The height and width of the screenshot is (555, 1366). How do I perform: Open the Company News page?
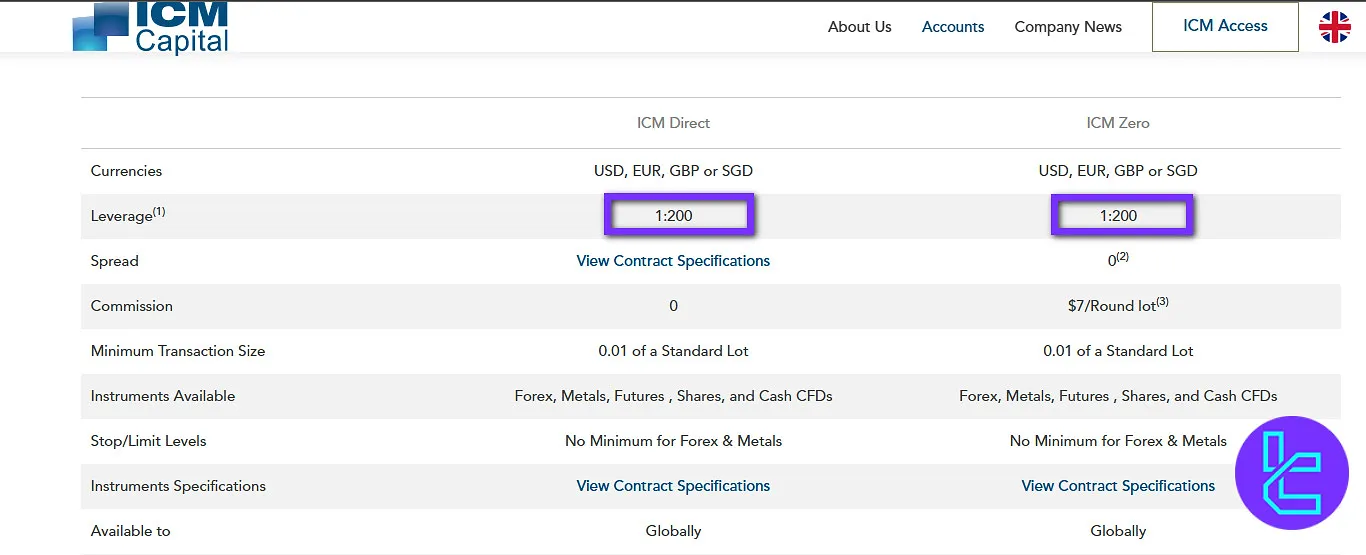(x=1068, y=27)
